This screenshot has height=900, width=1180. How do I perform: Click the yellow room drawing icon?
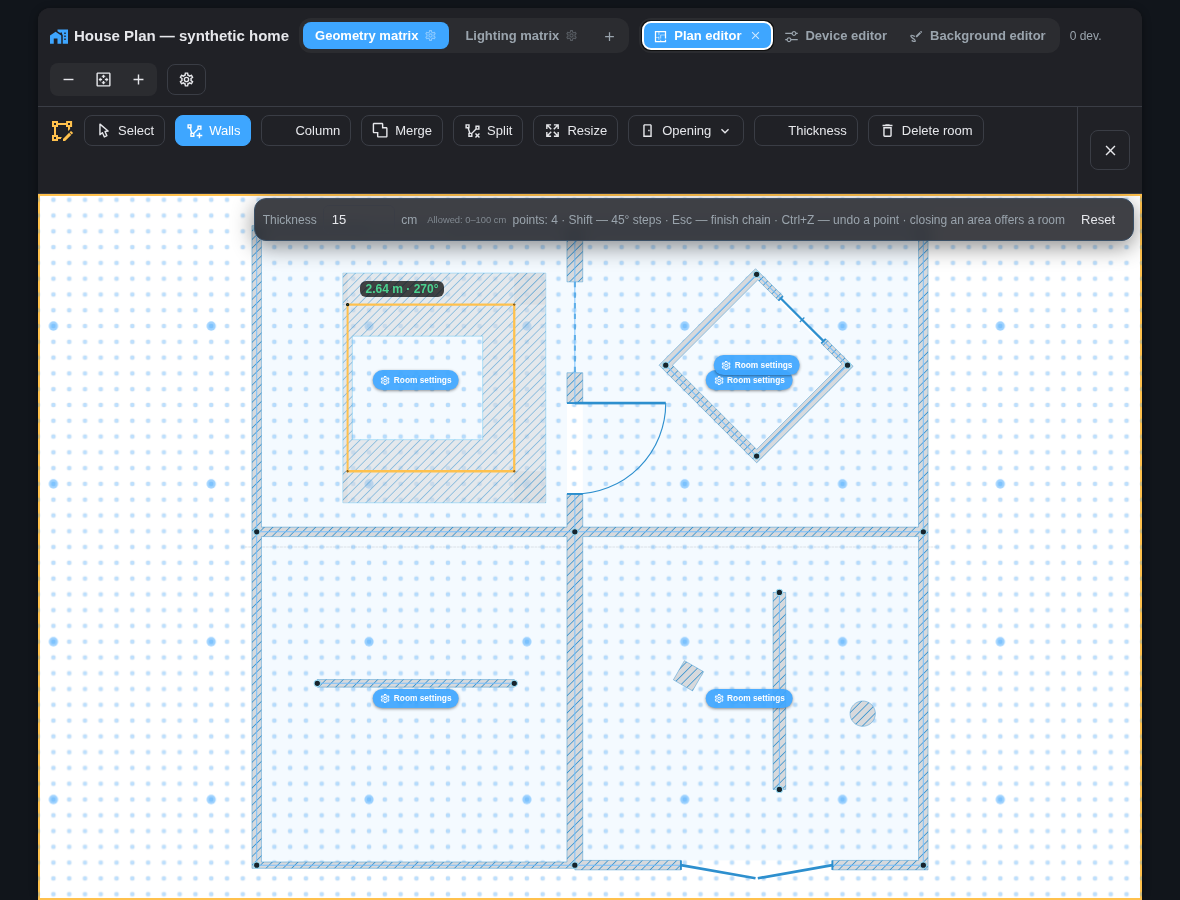(x=62, y=131)
